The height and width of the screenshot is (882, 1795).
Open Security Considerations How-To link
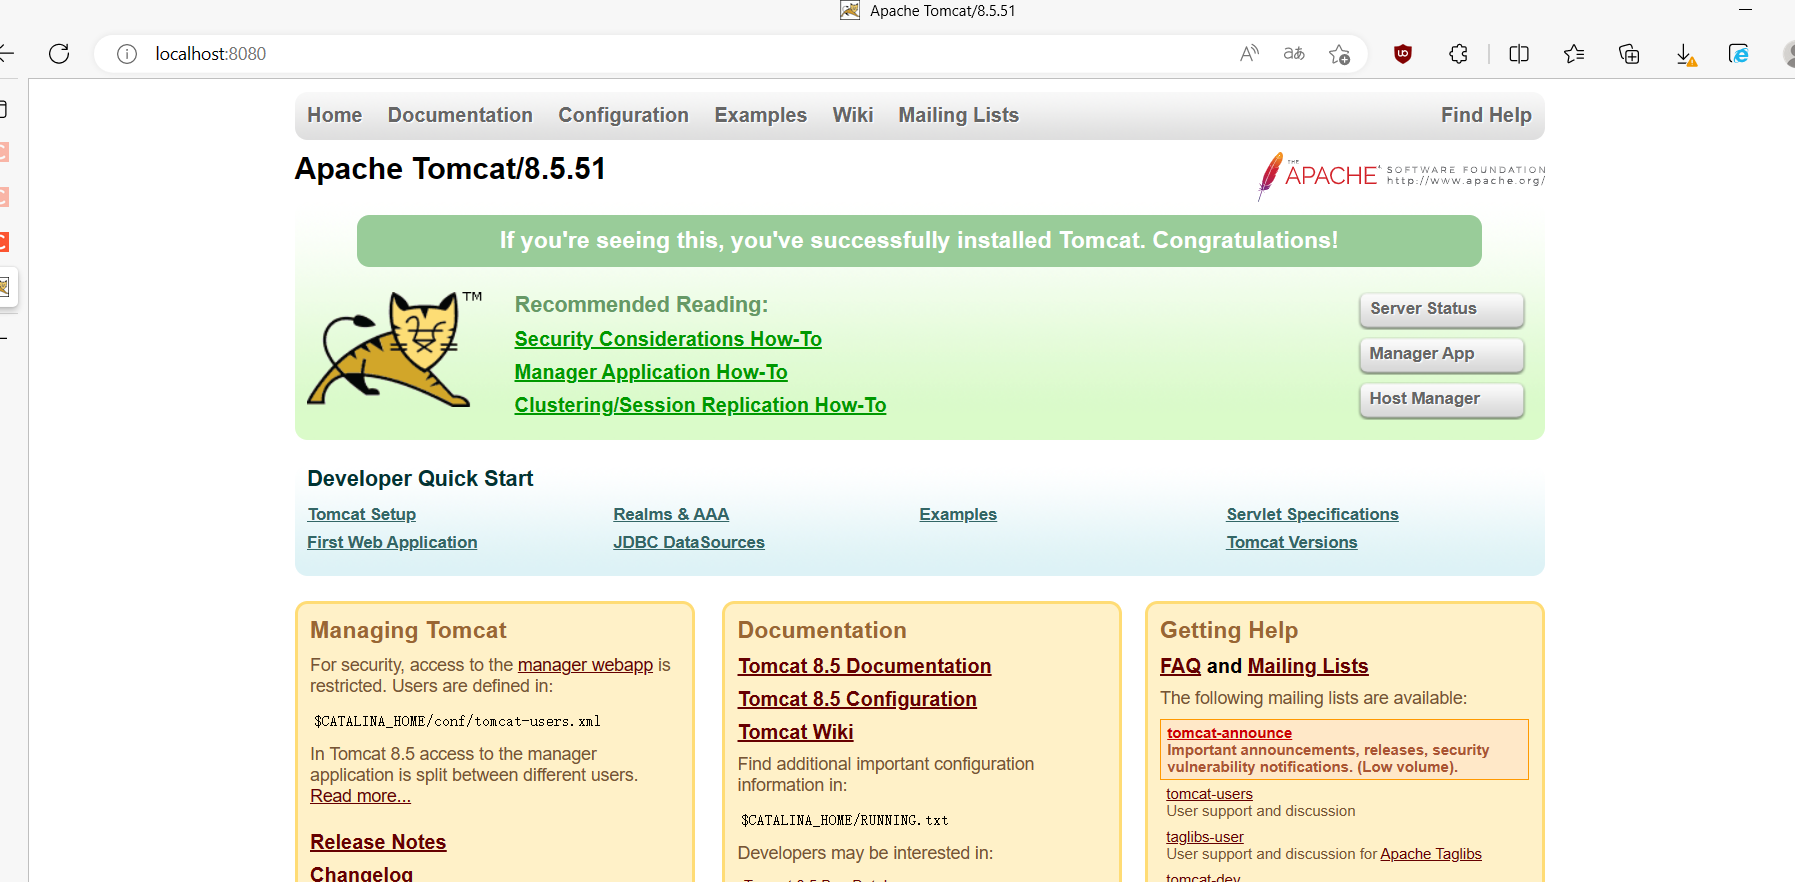point(668,339)
